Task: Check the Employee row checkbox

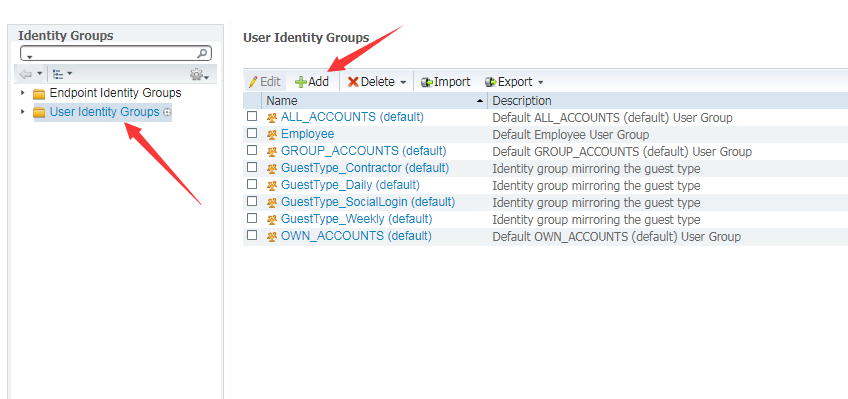Action: (x=252, y=134)
